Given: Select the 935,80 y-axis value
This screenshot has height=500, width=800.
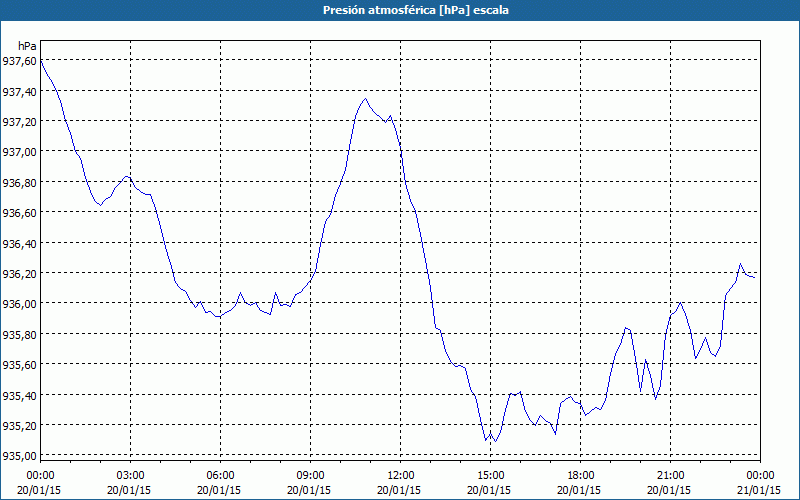Looking at the screenshot, I should [19, 335].
